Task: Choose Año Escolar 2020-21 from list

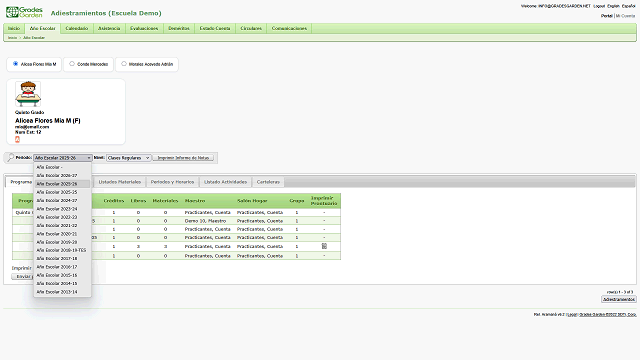Action: coord(62,234)
